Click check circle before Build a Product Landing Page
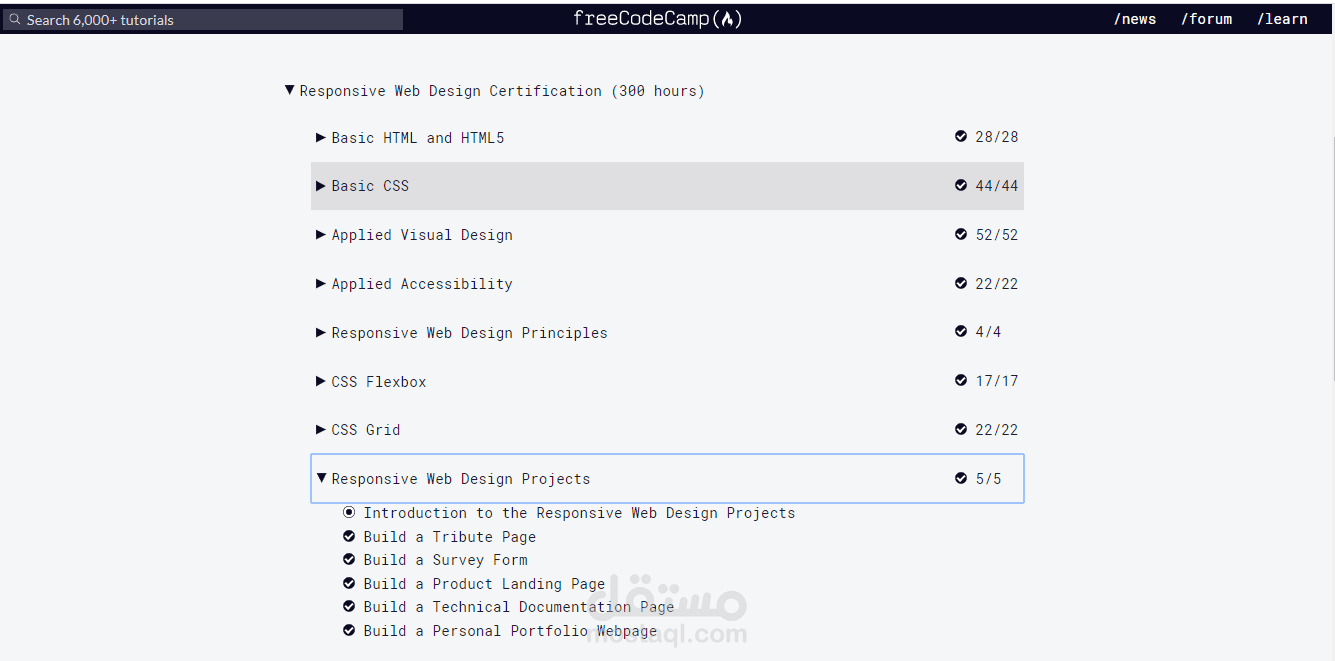 [x=349, y=584]
